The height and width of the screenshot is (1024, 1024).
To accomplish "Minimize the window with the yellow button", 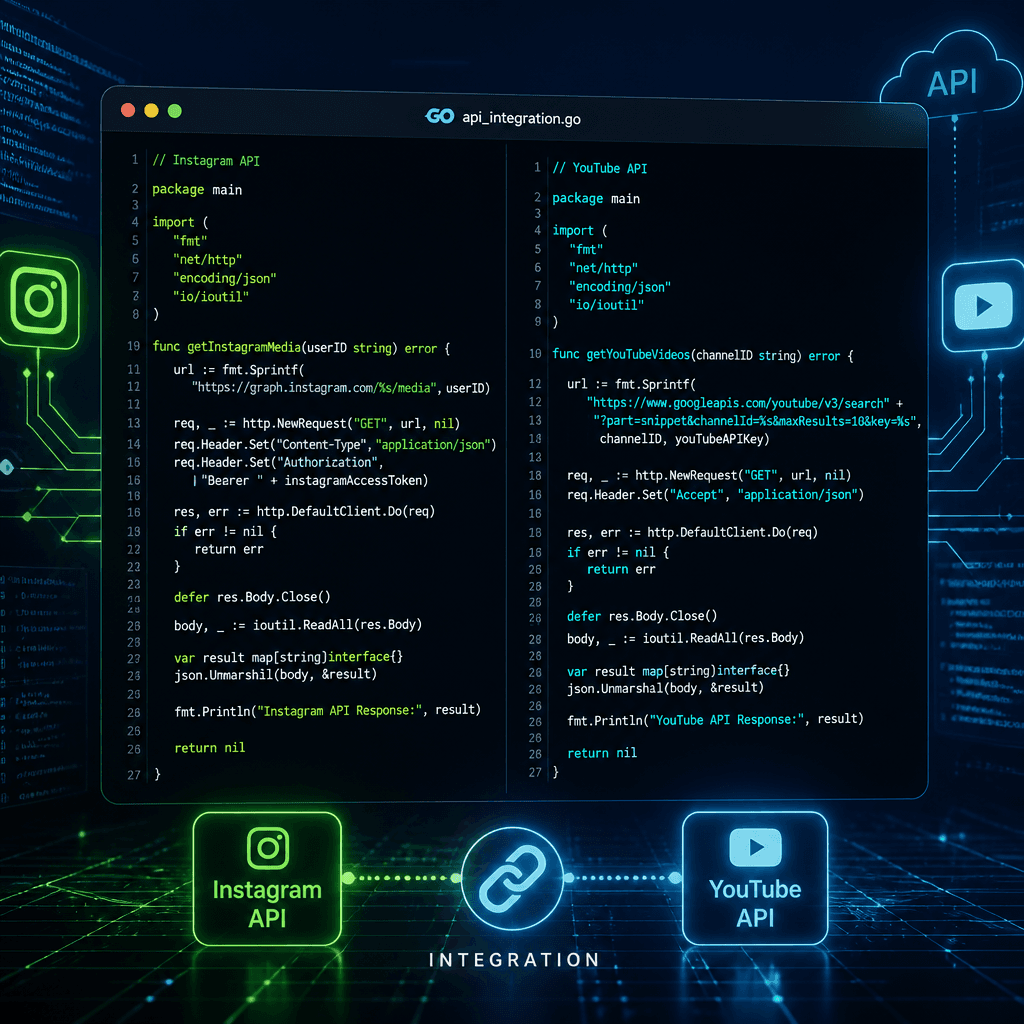I will click(152, 110).
